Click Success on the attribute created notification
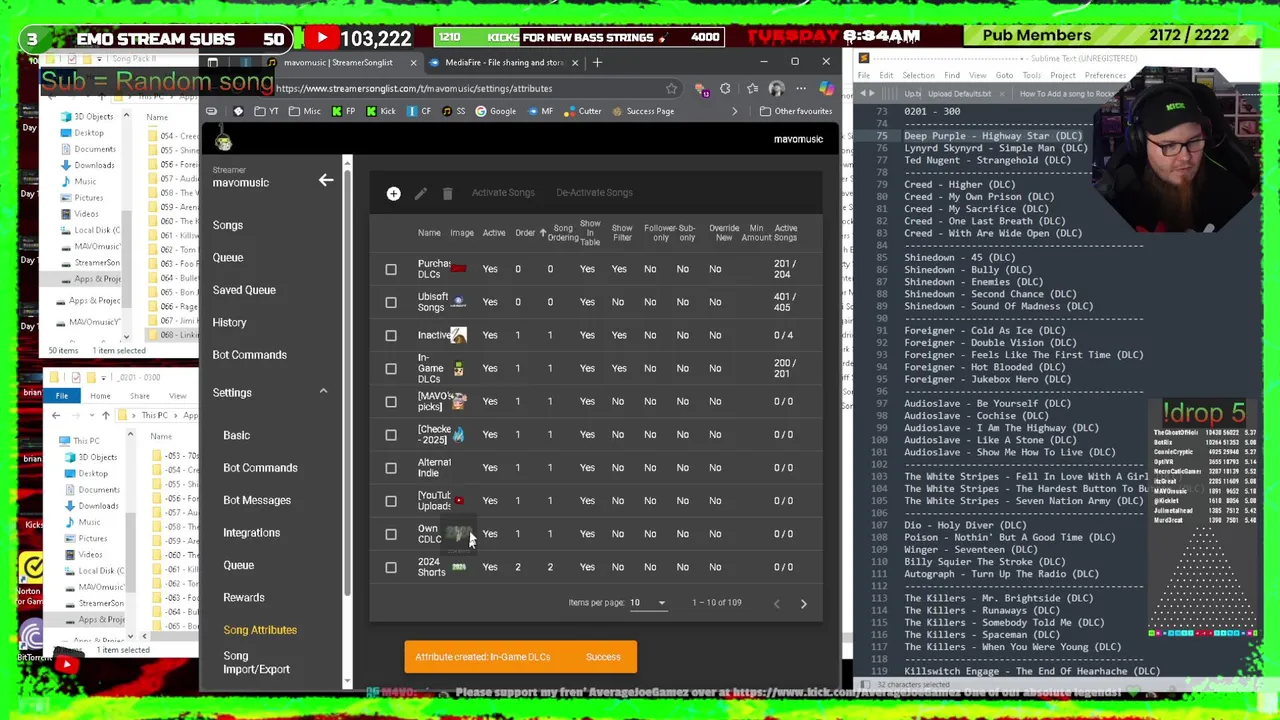The image size is (1280, 720). point(603,657)
